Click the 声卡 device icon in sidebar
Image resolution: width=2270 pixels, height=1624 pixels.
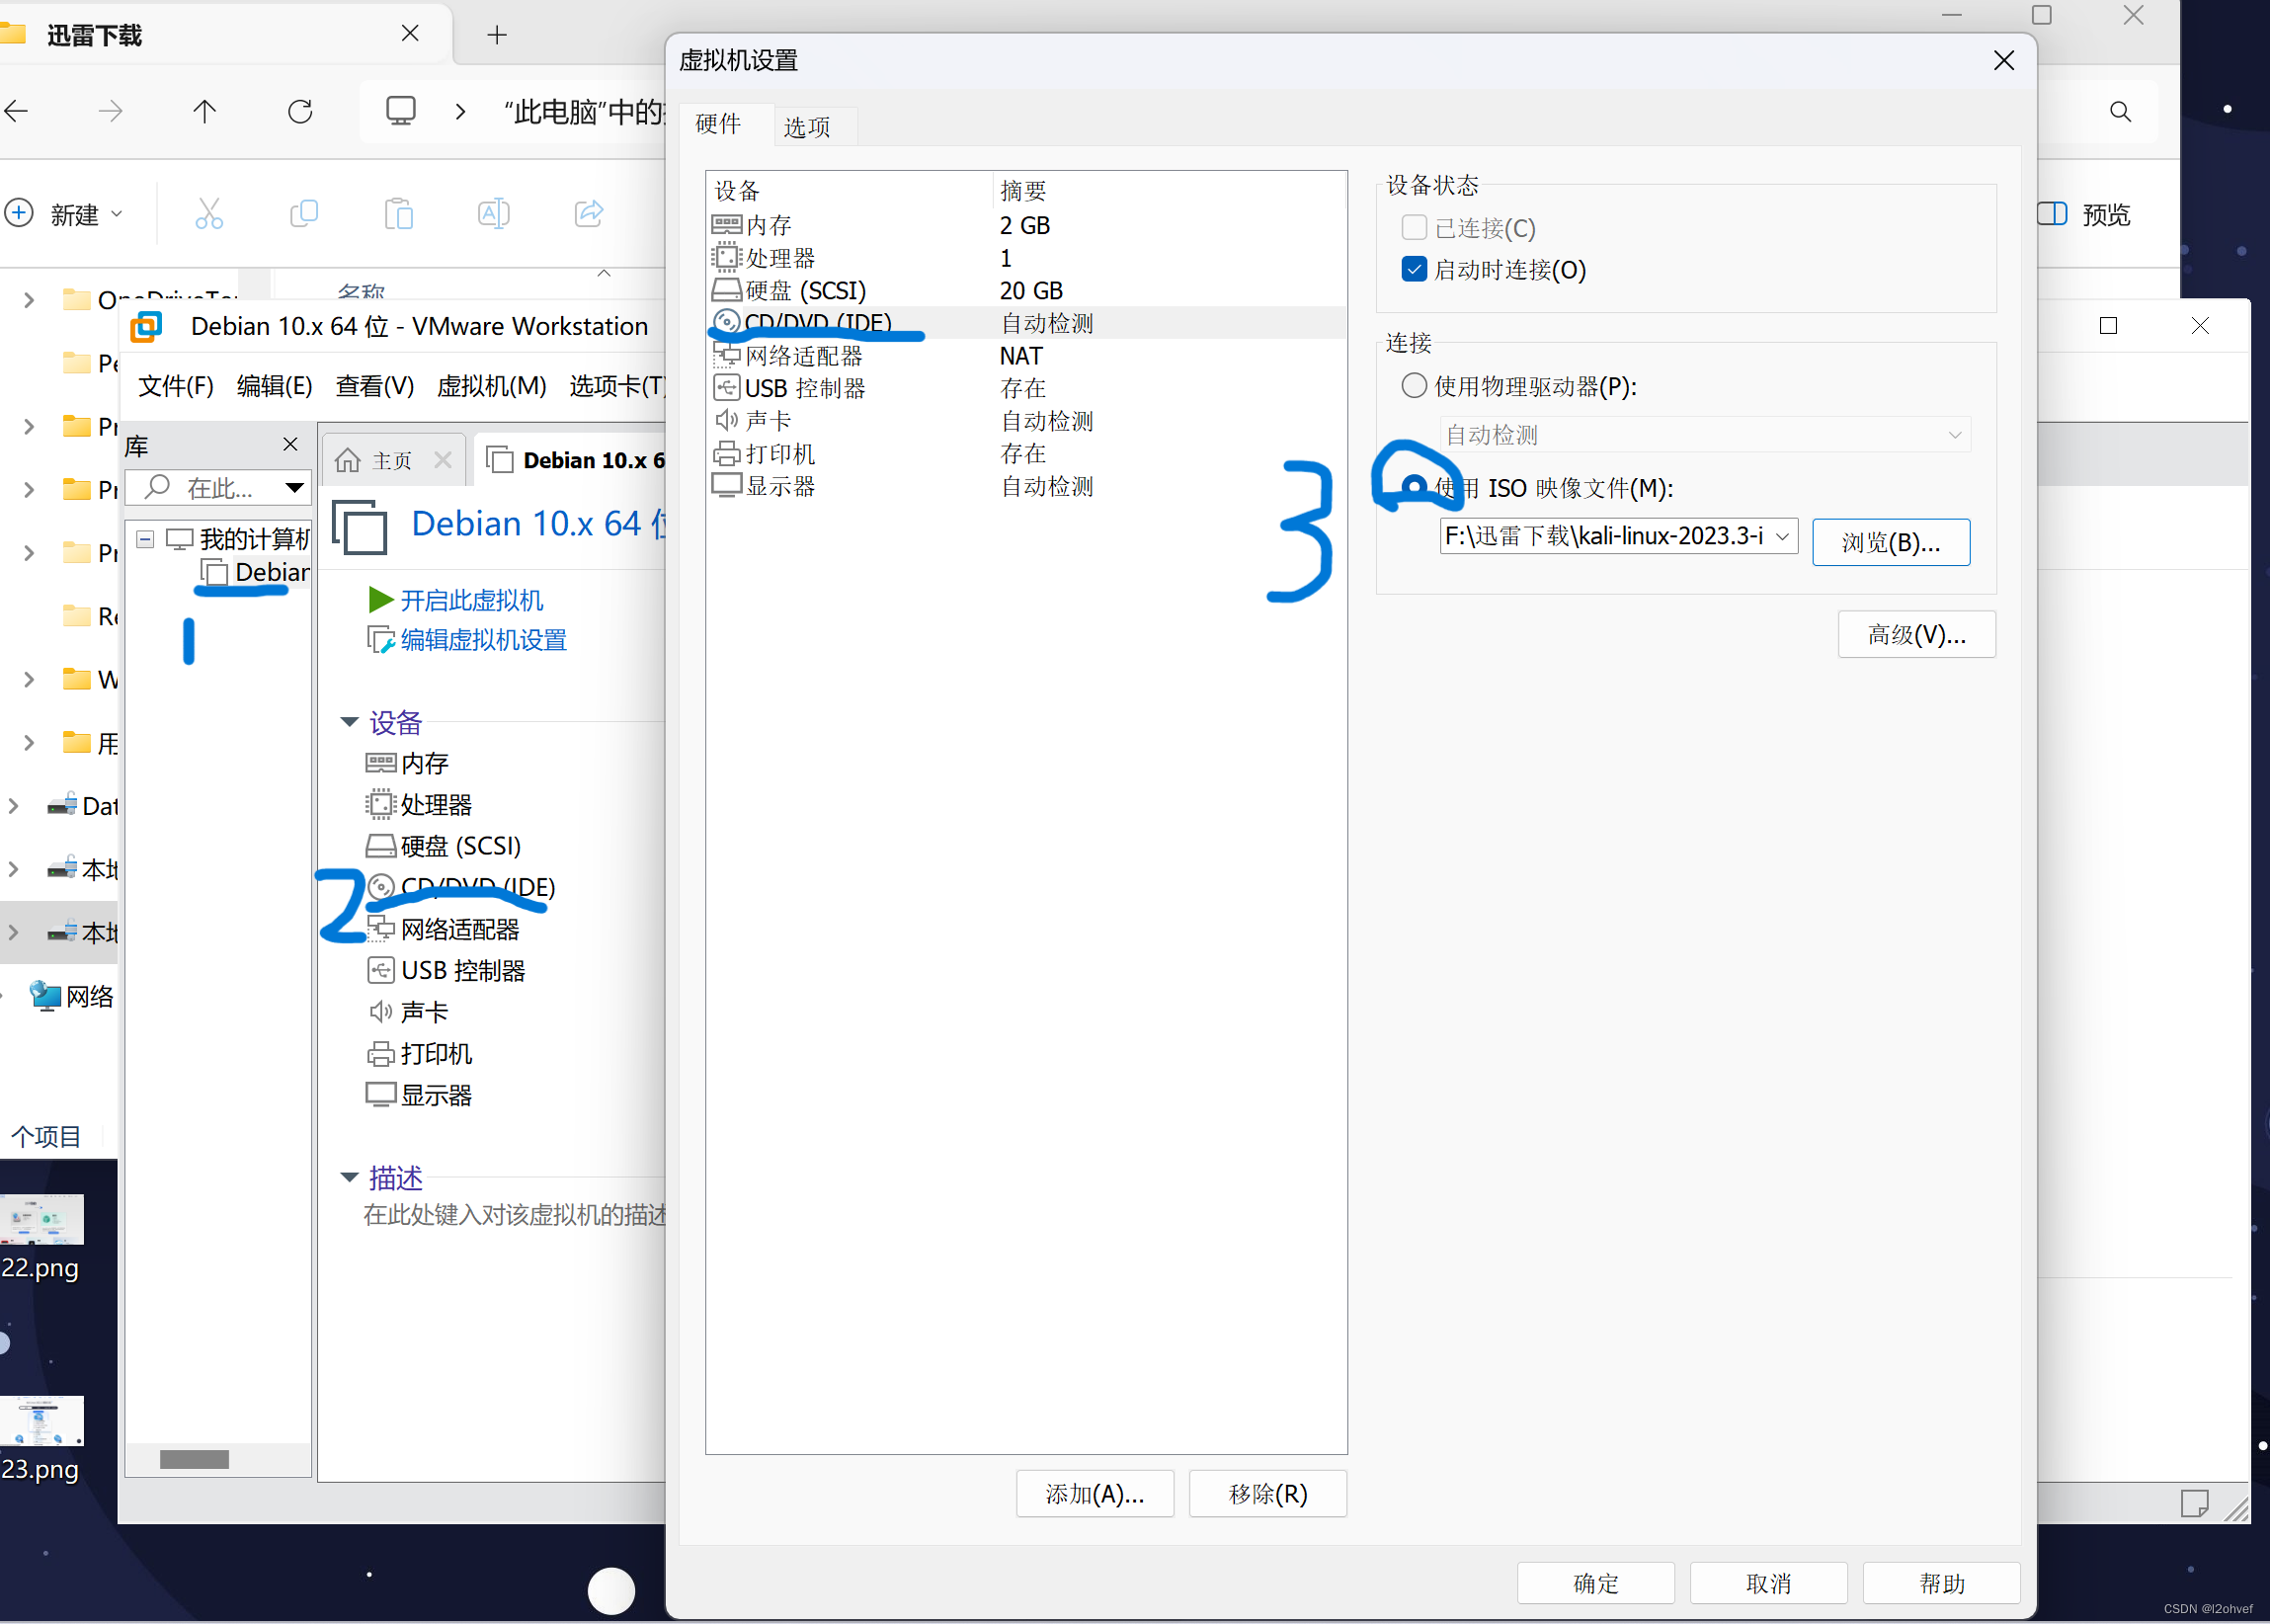(381, 1011)
